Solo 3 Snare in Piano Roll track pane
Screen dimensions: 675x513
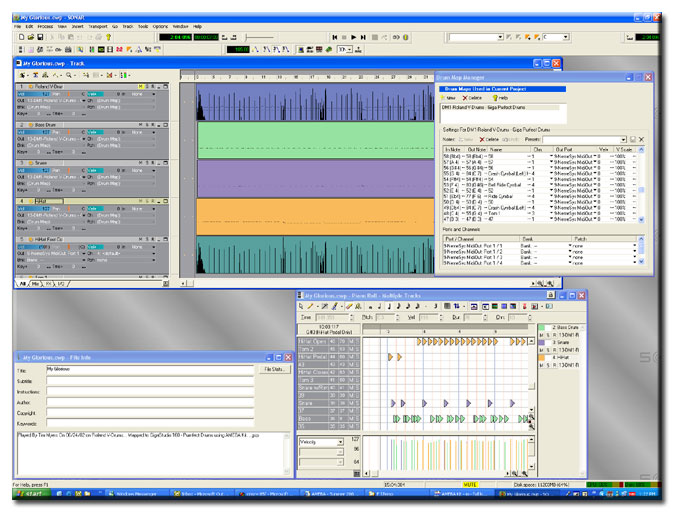pos(548,350)
